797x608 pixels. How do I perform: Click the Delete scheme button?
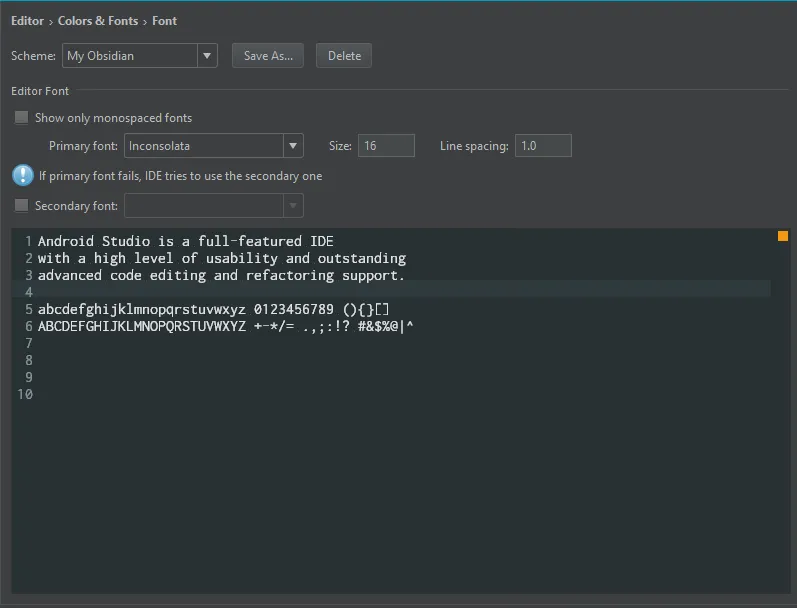[x=344, y=55]
